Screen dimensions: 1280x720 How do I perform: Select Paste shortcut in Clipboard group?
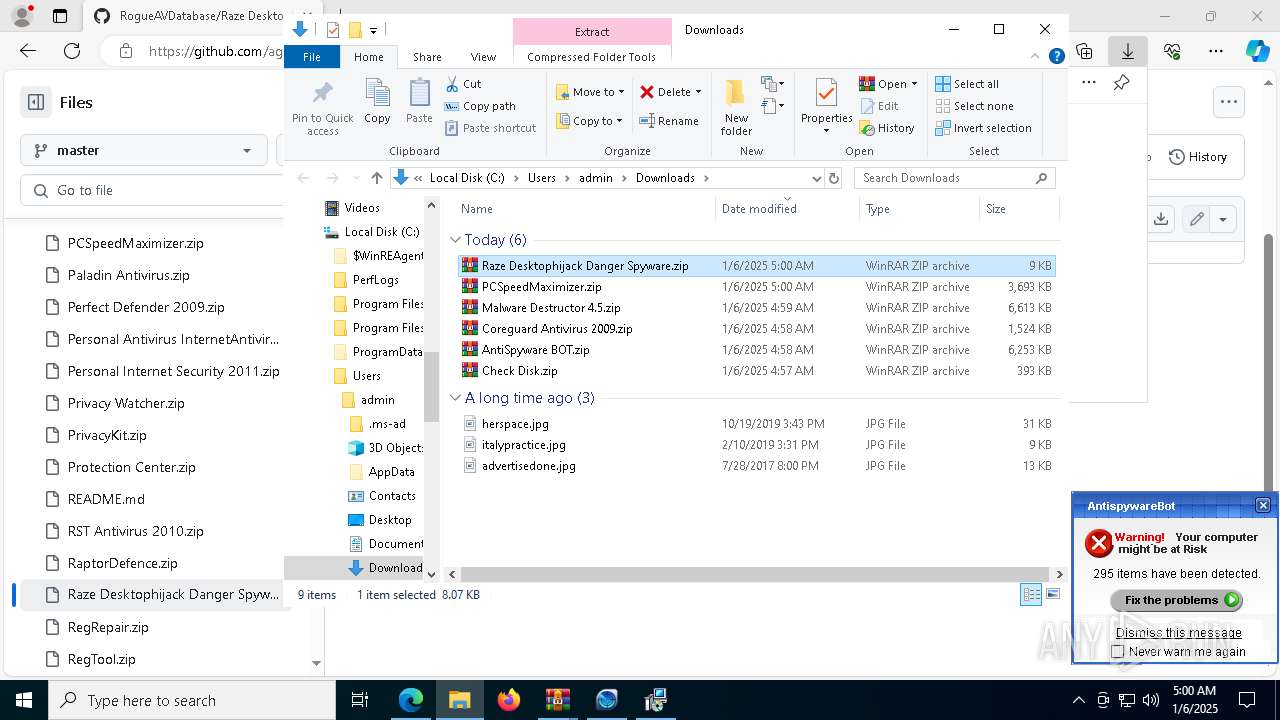(x=490, y=128)
